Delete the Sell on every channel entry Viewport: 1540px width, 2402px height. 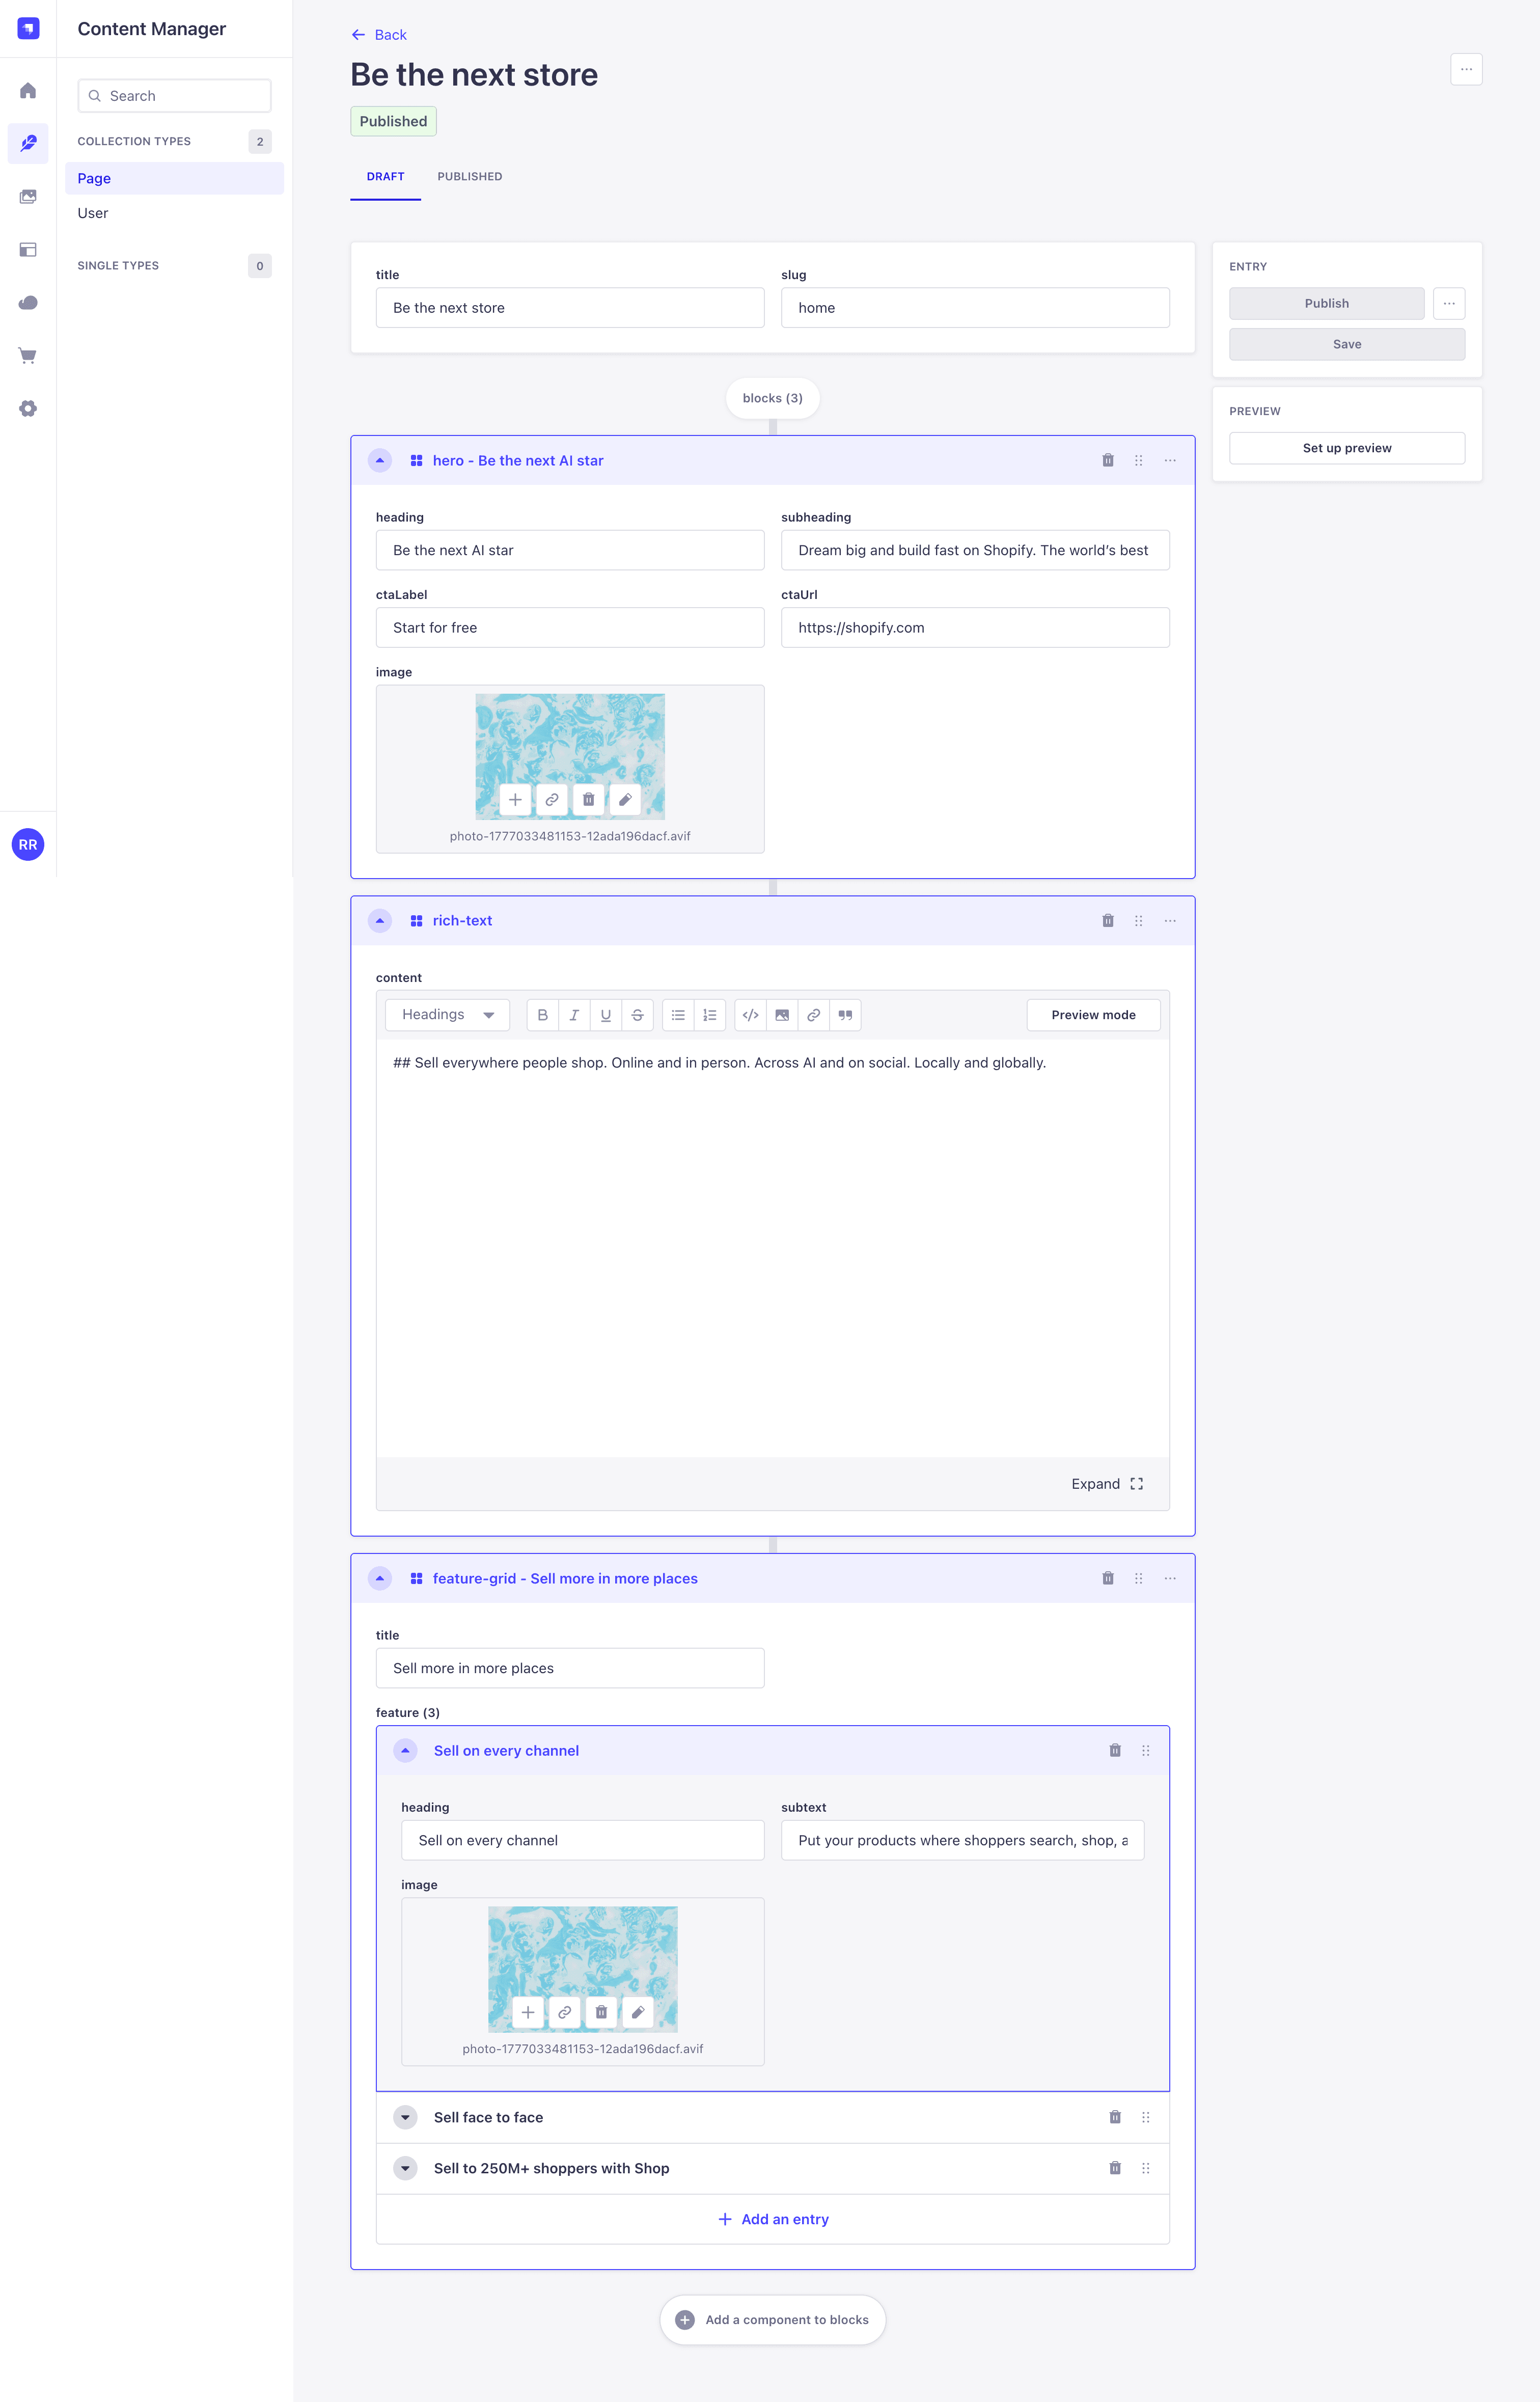1115,1751
